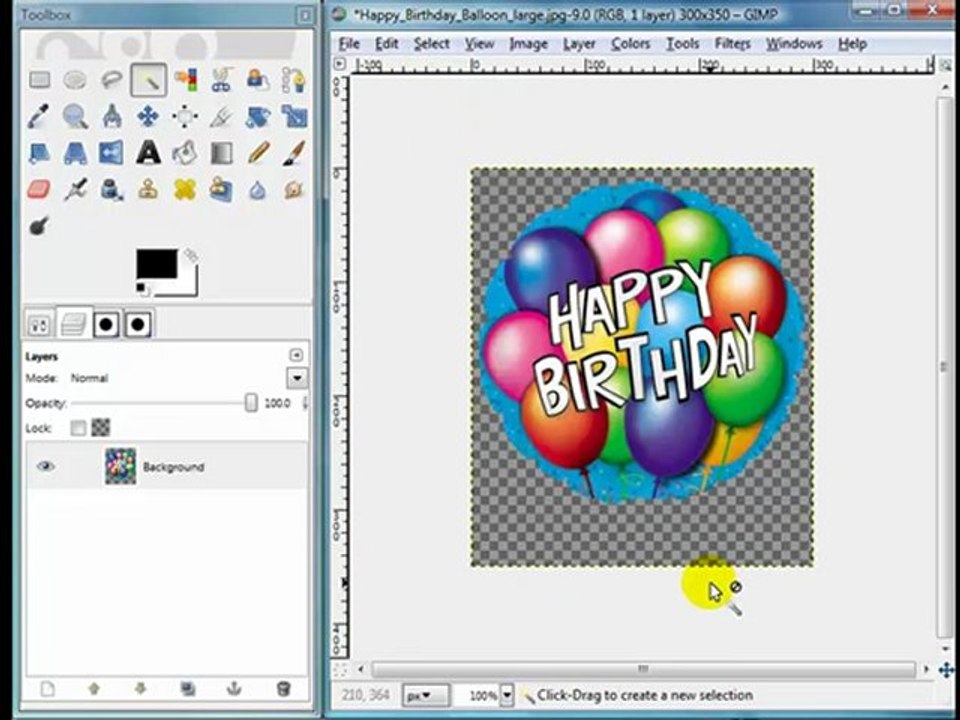Select the Perspective Clone tool
This screenshot has width=960, height=720.
(x=221, y=189)
